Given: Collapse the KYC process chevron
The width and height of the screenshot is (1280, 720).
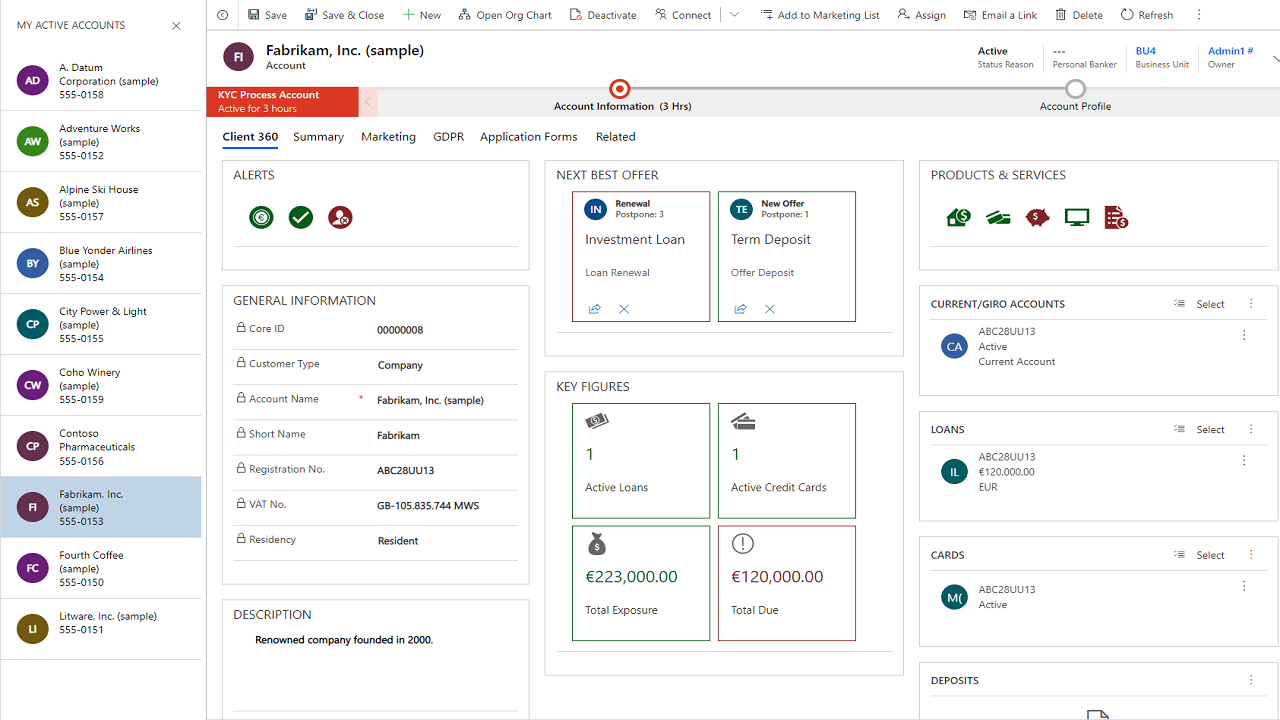Looking at the screenshot, I should click(368, 102).
